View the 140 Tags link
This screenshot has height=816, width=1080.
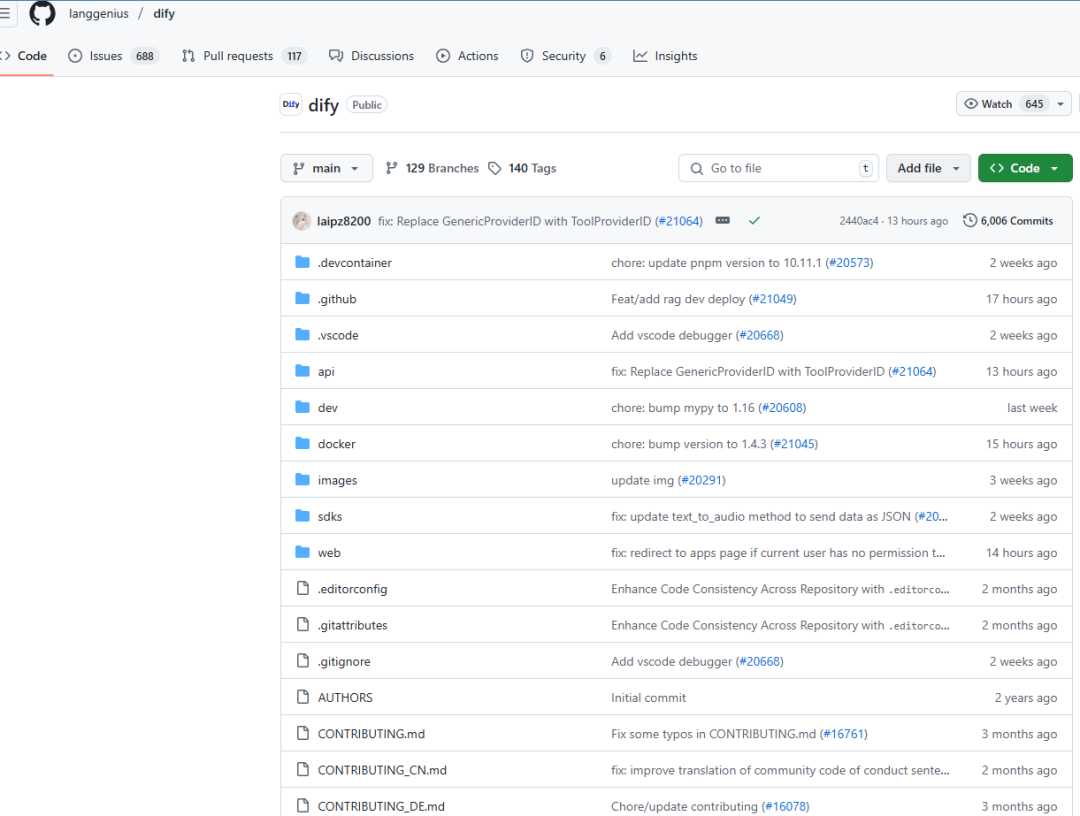522,168
